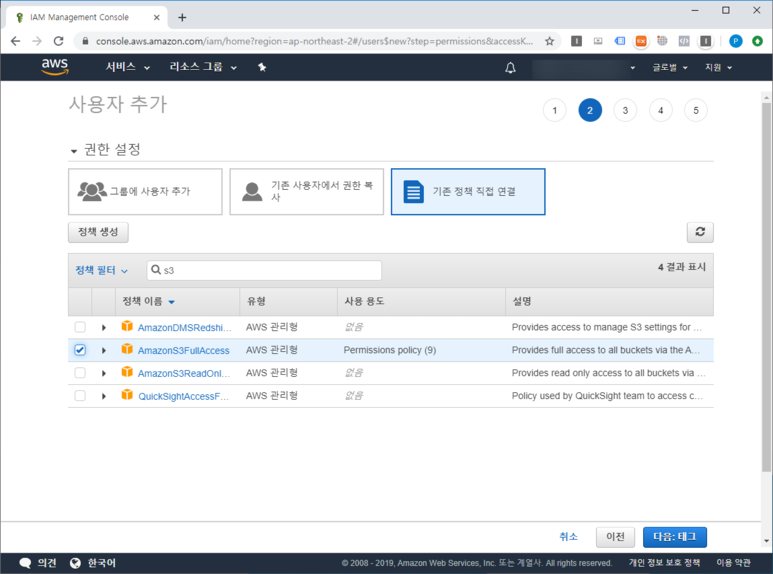Click the 정책 생성 button
Viewport: 773px width, 574px height.
point(98,232)
